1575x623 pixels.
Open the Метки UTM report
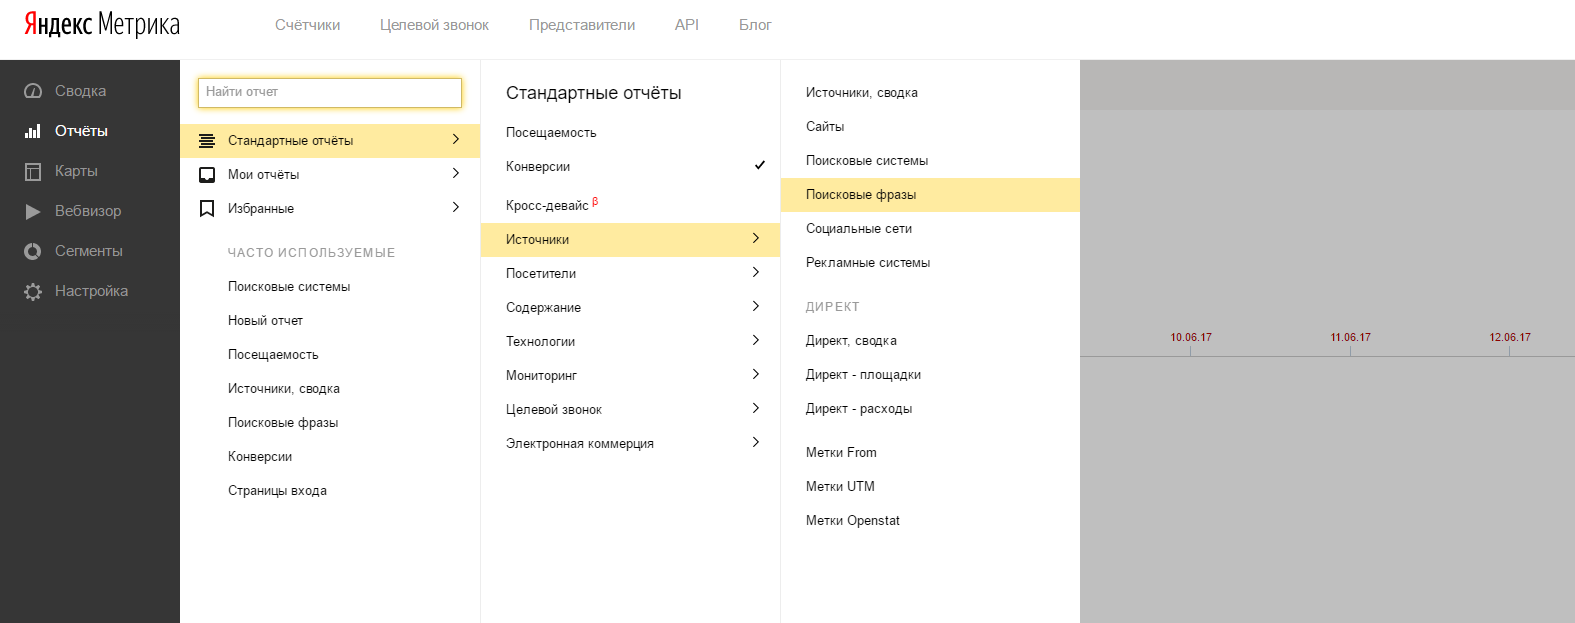[x=840, y=487]
